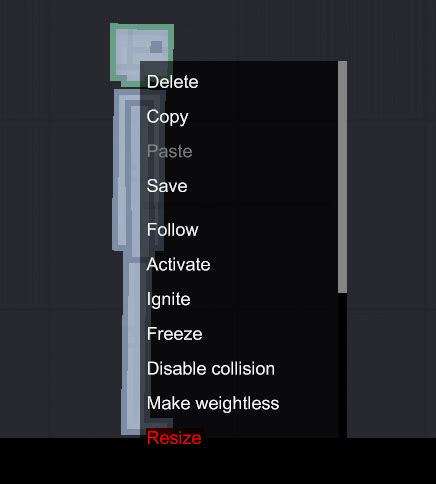Ignite the selected ragdoll part
The height and width of the screenshot is (484, 436).
169,299
